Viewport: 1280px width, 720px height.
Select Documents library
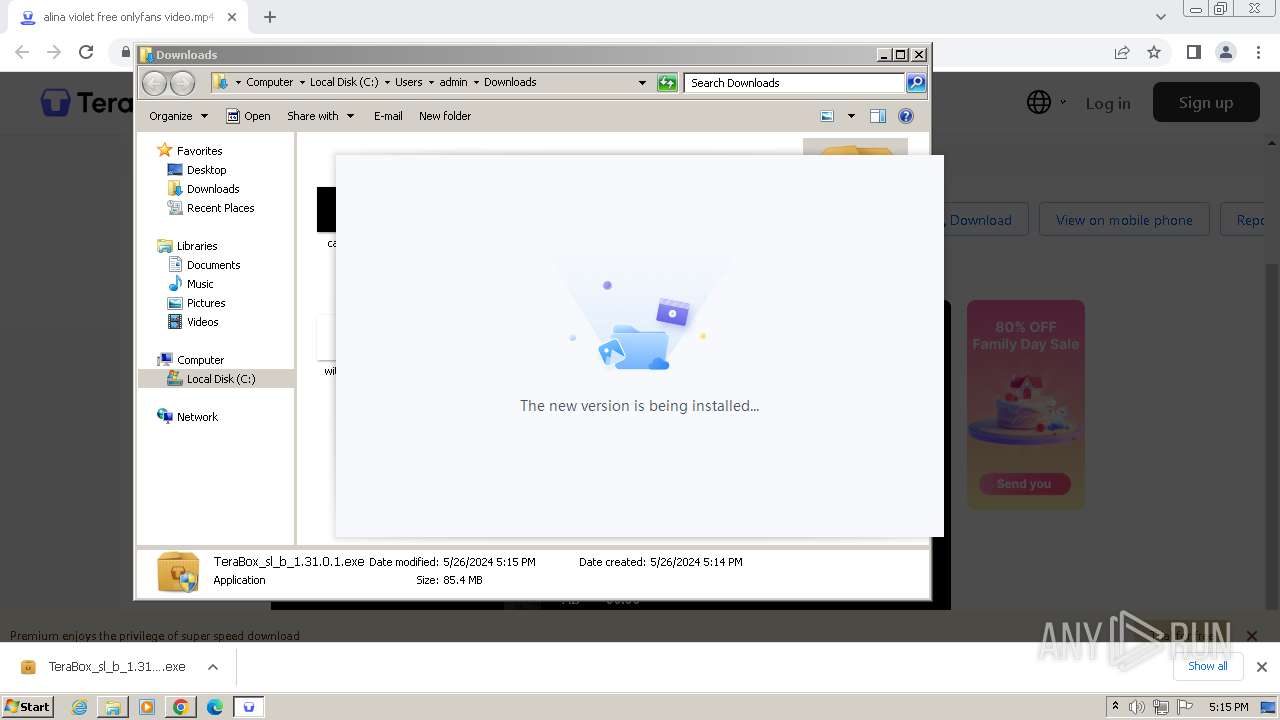pos(213,265)
